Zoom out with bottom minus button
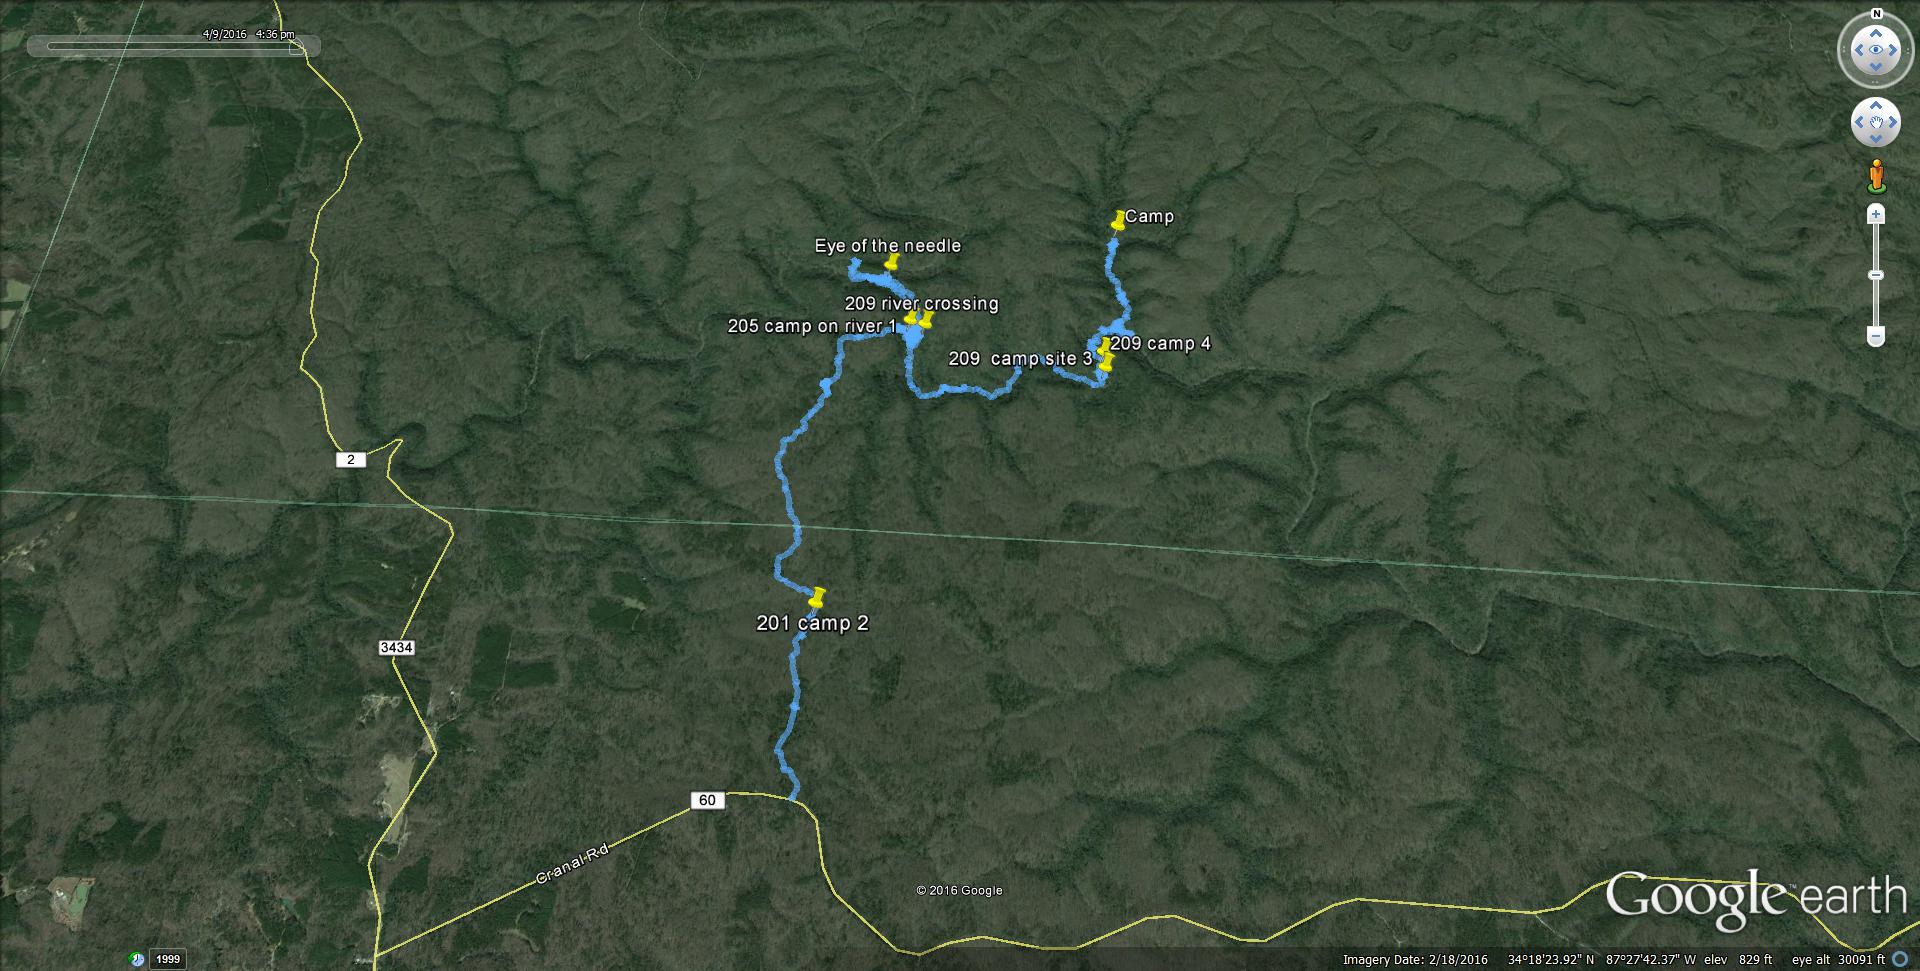 pyautogui.click(x=1876, y=337)
